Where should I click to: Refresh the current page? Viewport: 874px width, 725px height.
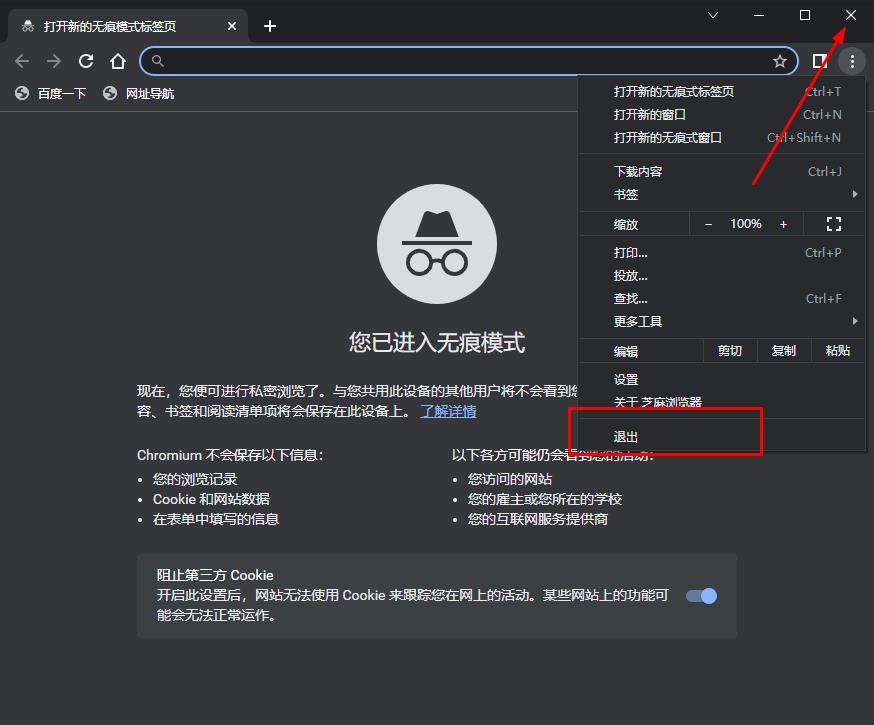85,61
